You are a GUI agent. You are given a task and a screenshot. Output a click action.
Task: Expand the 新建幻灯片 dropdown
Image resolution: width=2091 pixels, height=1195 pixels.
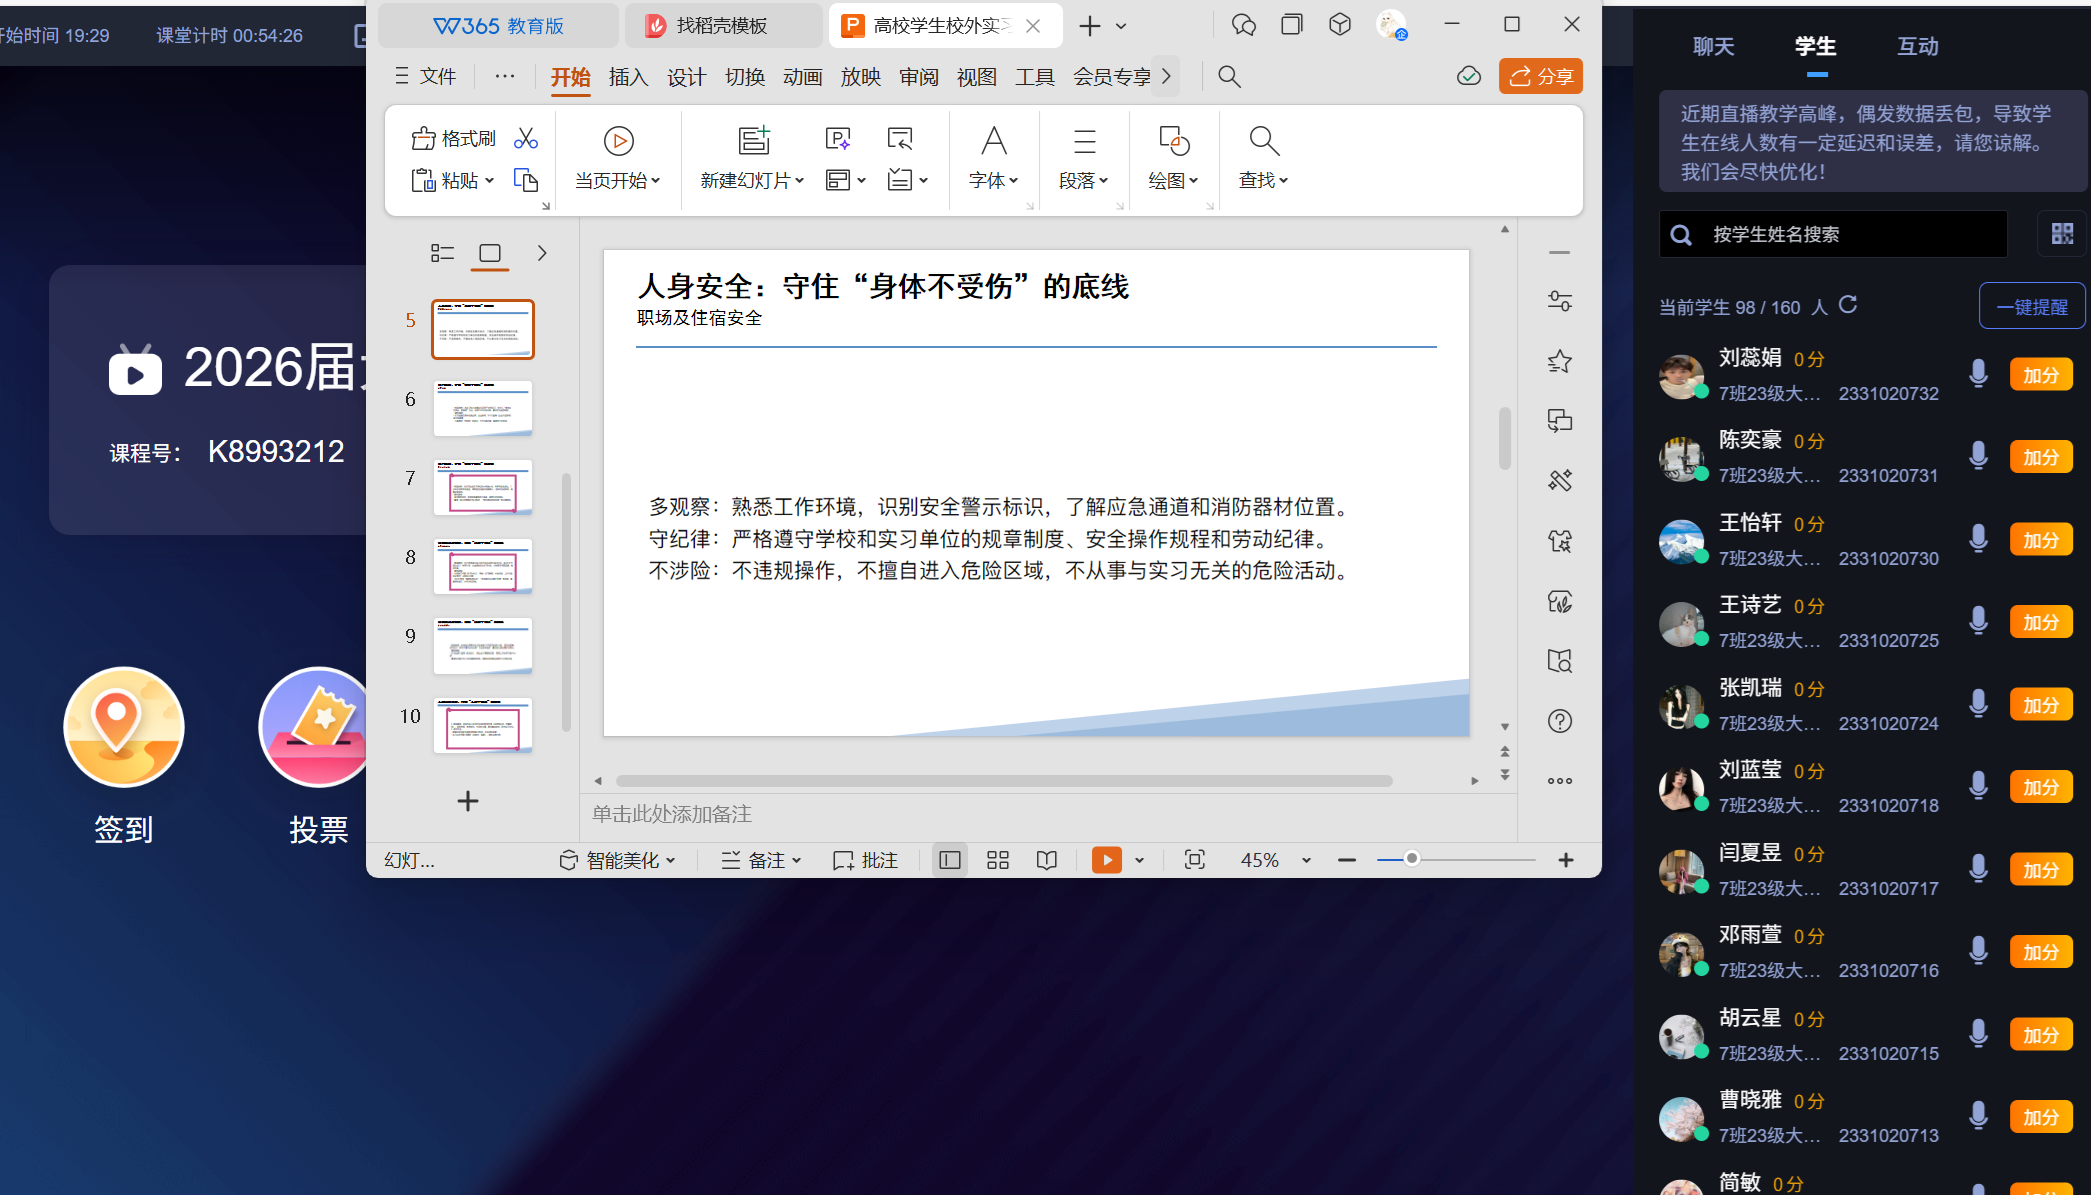(x=799, y=181)
